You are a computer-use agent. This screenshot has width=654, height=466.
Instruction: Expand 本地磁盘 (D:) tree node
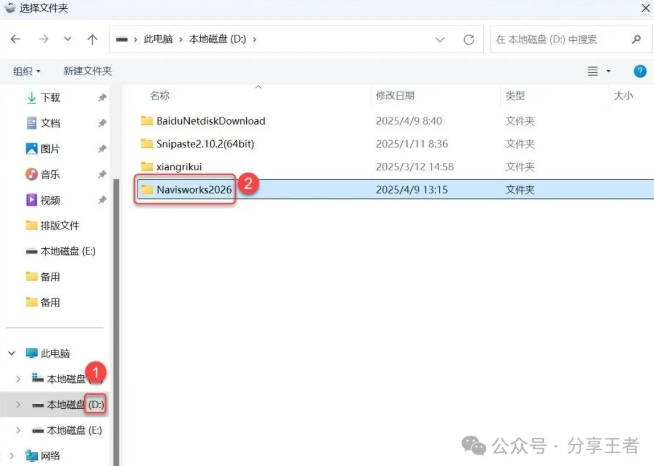coord(18,404)
